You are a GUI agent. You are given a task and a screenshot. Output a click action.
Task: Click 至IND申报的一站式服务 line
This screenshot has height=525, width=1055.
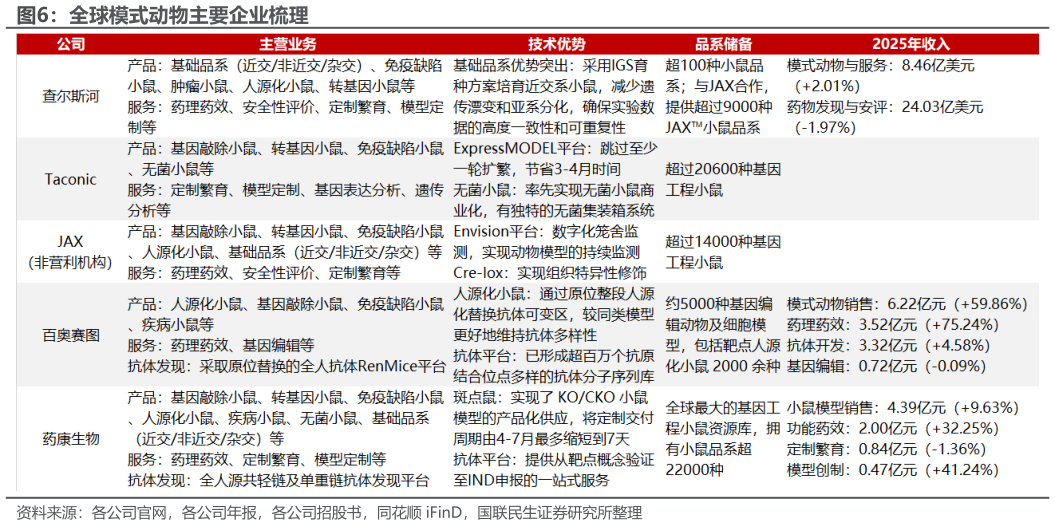tap(532, 481)
